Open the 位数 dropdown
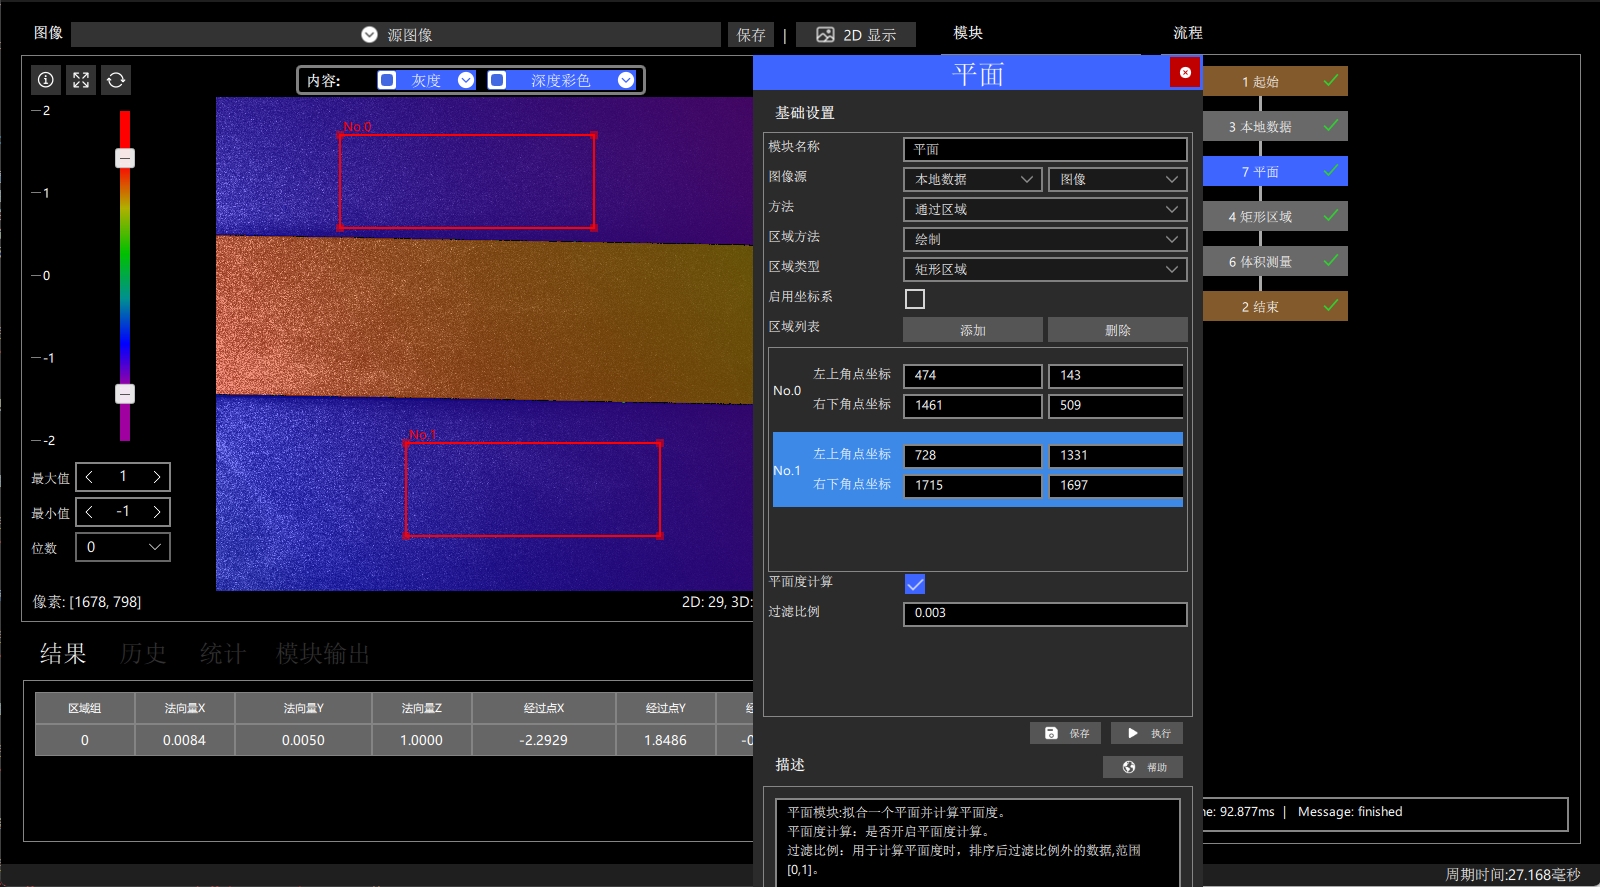Image resolution: width=1600 pixels, height=887 pixels. coord(124,547)
